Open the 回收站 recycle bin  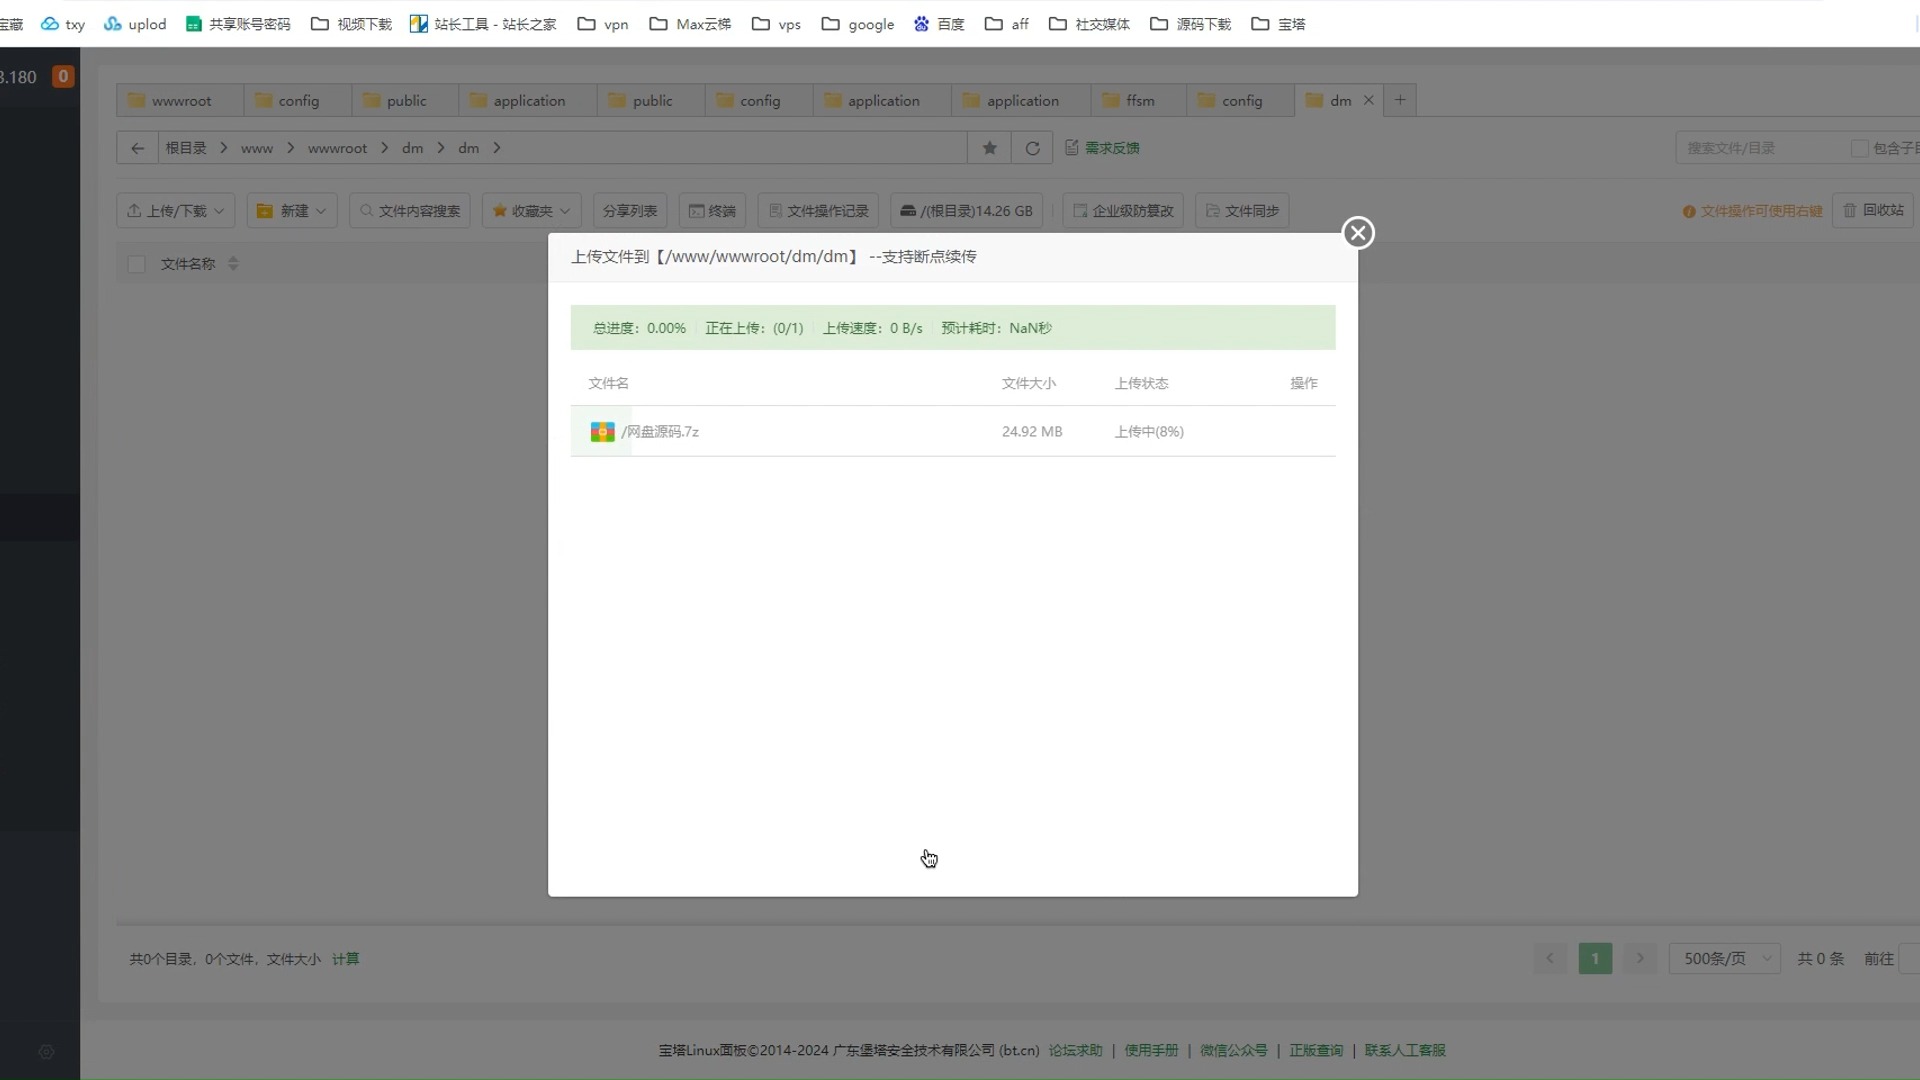tap(1873, 210)
